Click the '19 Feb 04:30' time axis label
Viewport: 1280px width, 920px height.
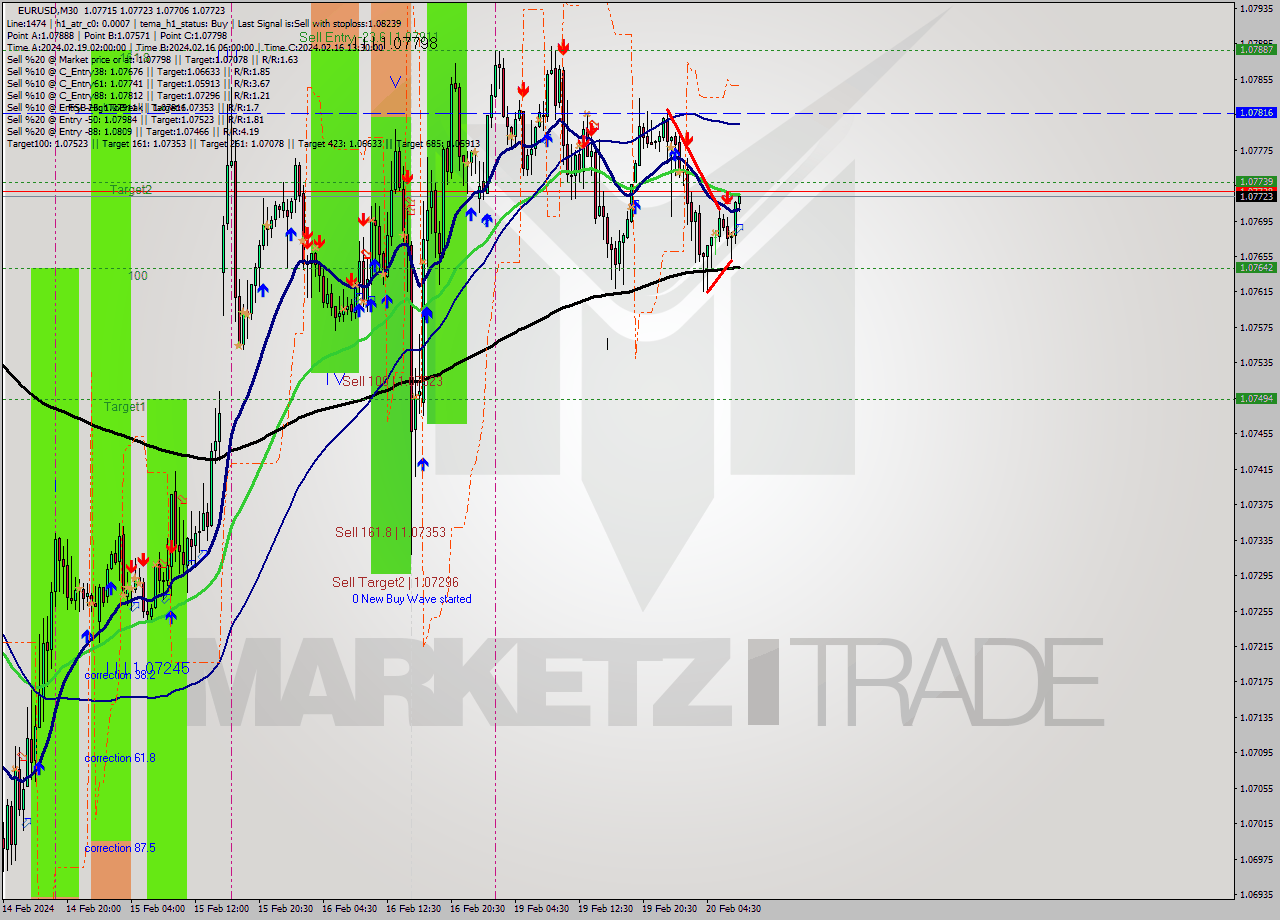[x=541, y=909]
